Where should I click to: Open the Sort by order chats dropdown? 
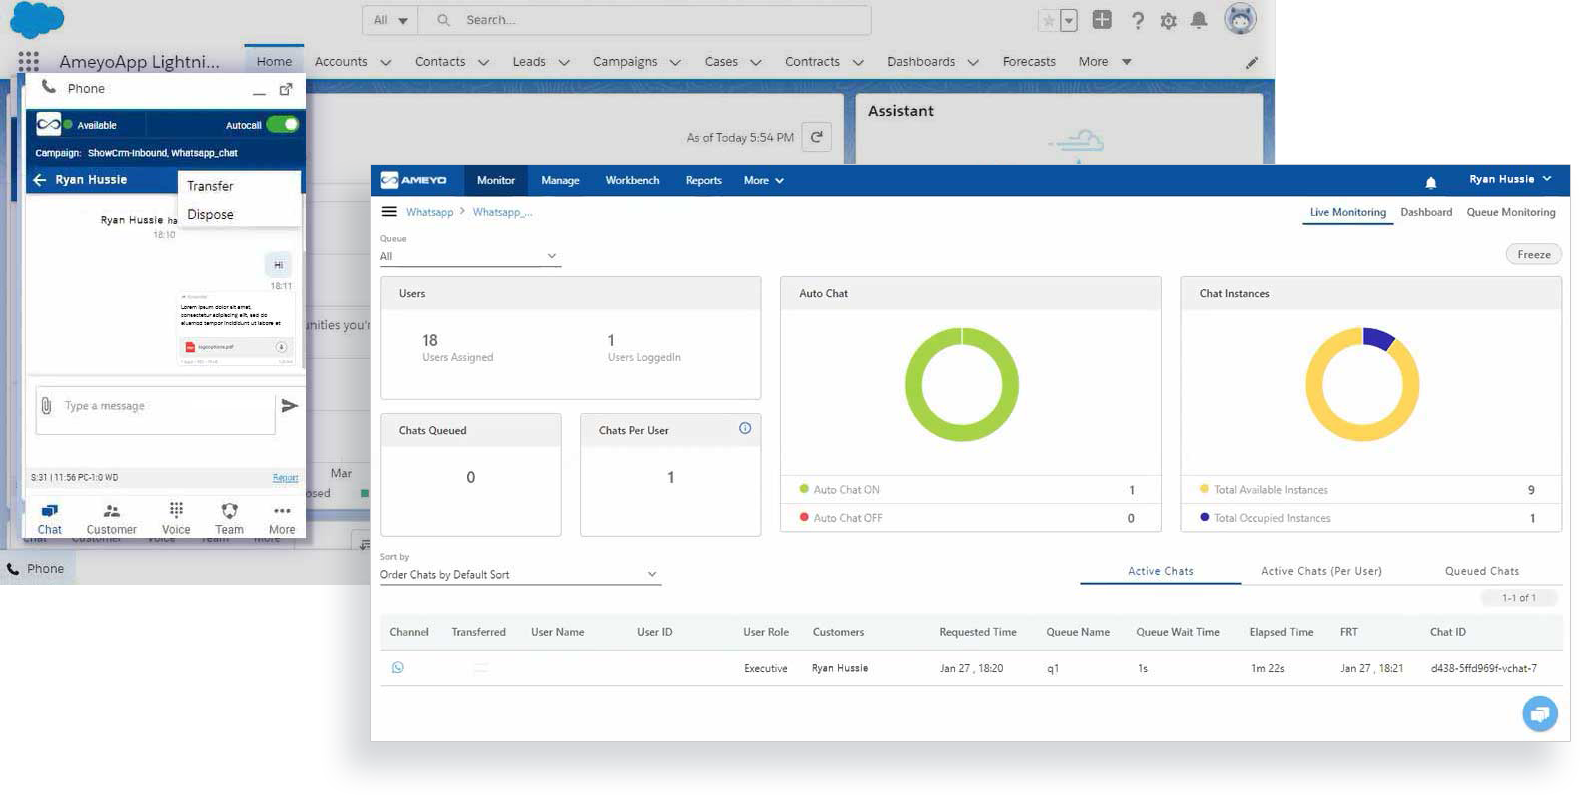click(x=520, y=575)
